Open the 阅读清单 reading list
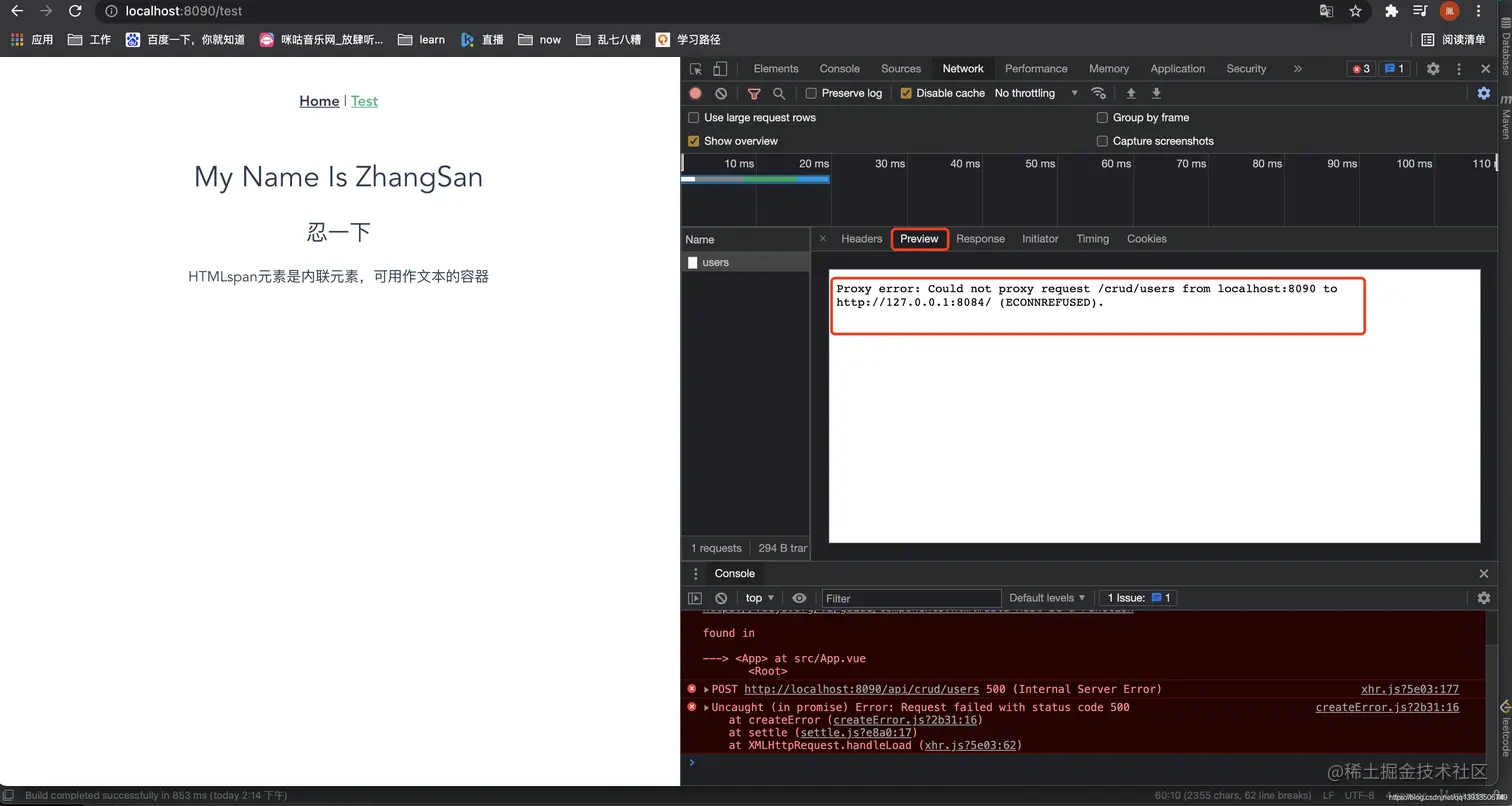 (1454, 40)
